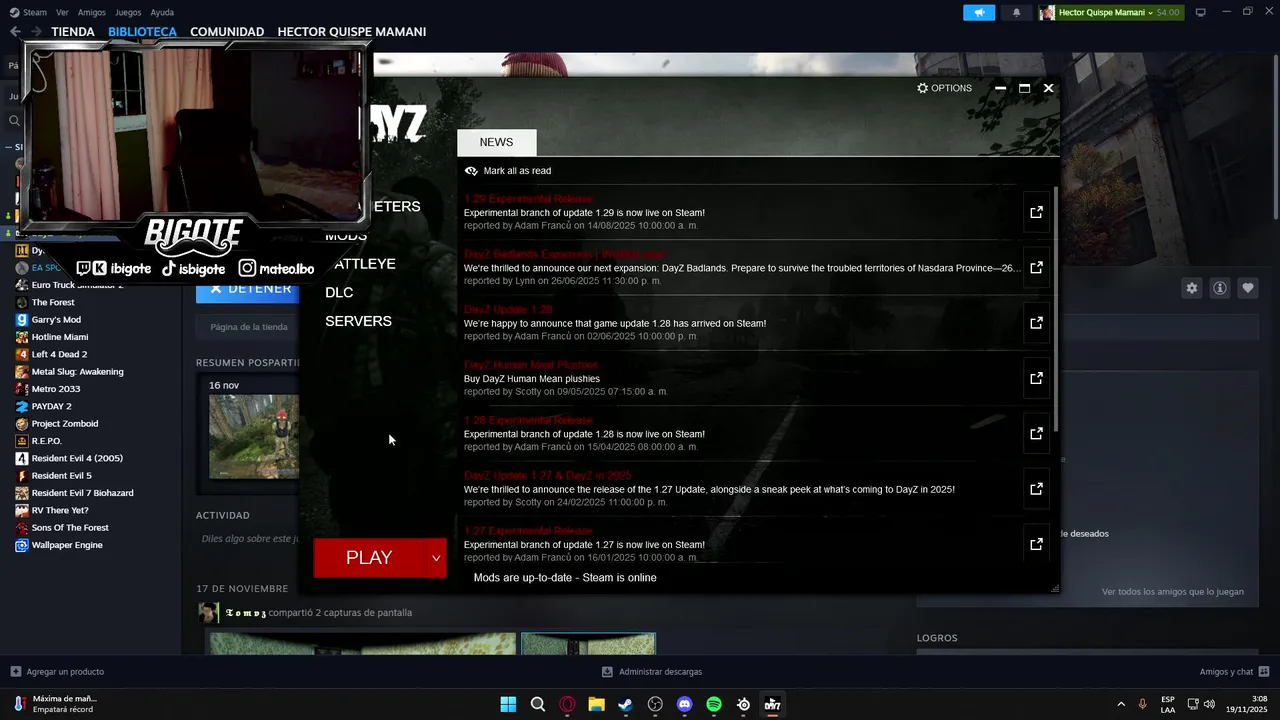Open external link for Human Meat Plushies news
The width and height of the screenshot is (1280, 720).
click(1036, 378)
